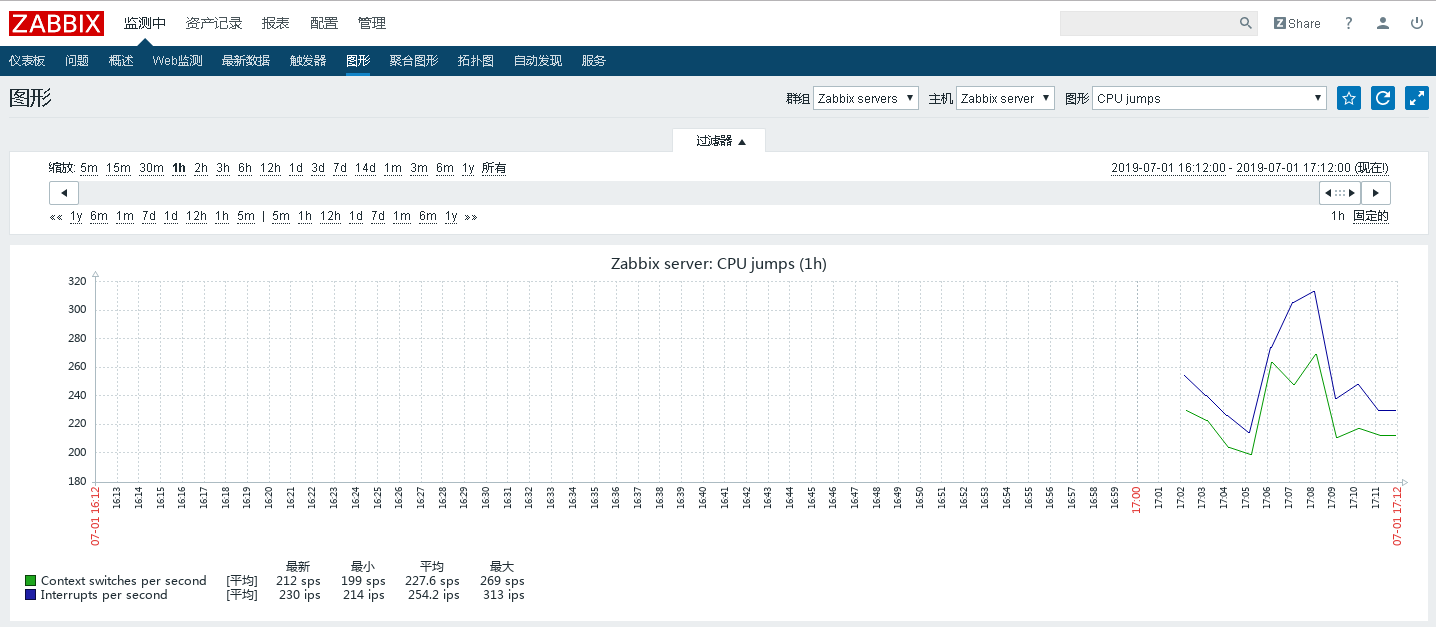
Task: Go to the 最新数据 submenu tab
Action: coord(246,61)
